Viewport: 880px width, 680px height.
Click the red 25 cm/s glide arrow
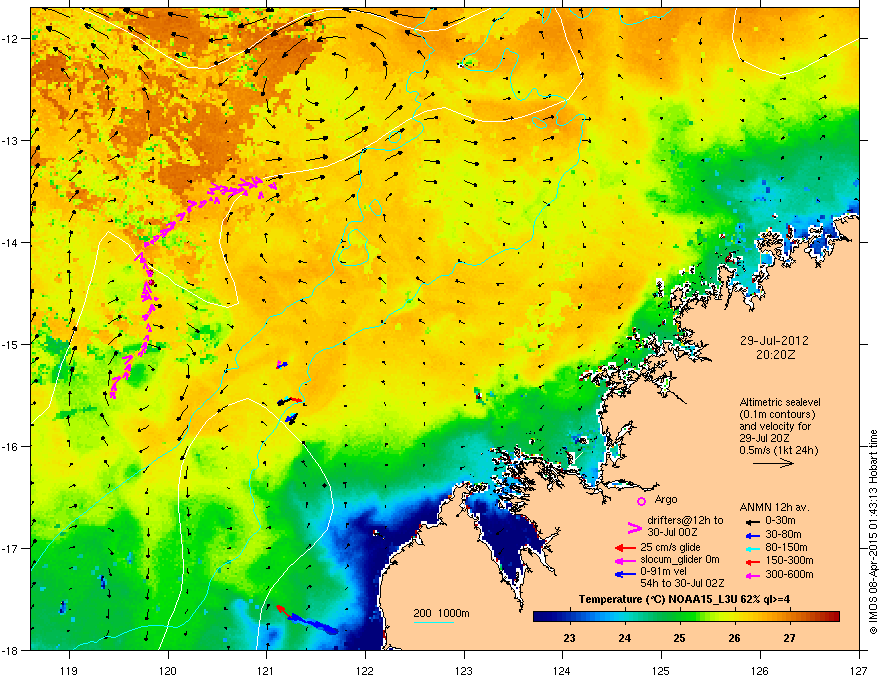pyautogui.click(x=625, y=548)
